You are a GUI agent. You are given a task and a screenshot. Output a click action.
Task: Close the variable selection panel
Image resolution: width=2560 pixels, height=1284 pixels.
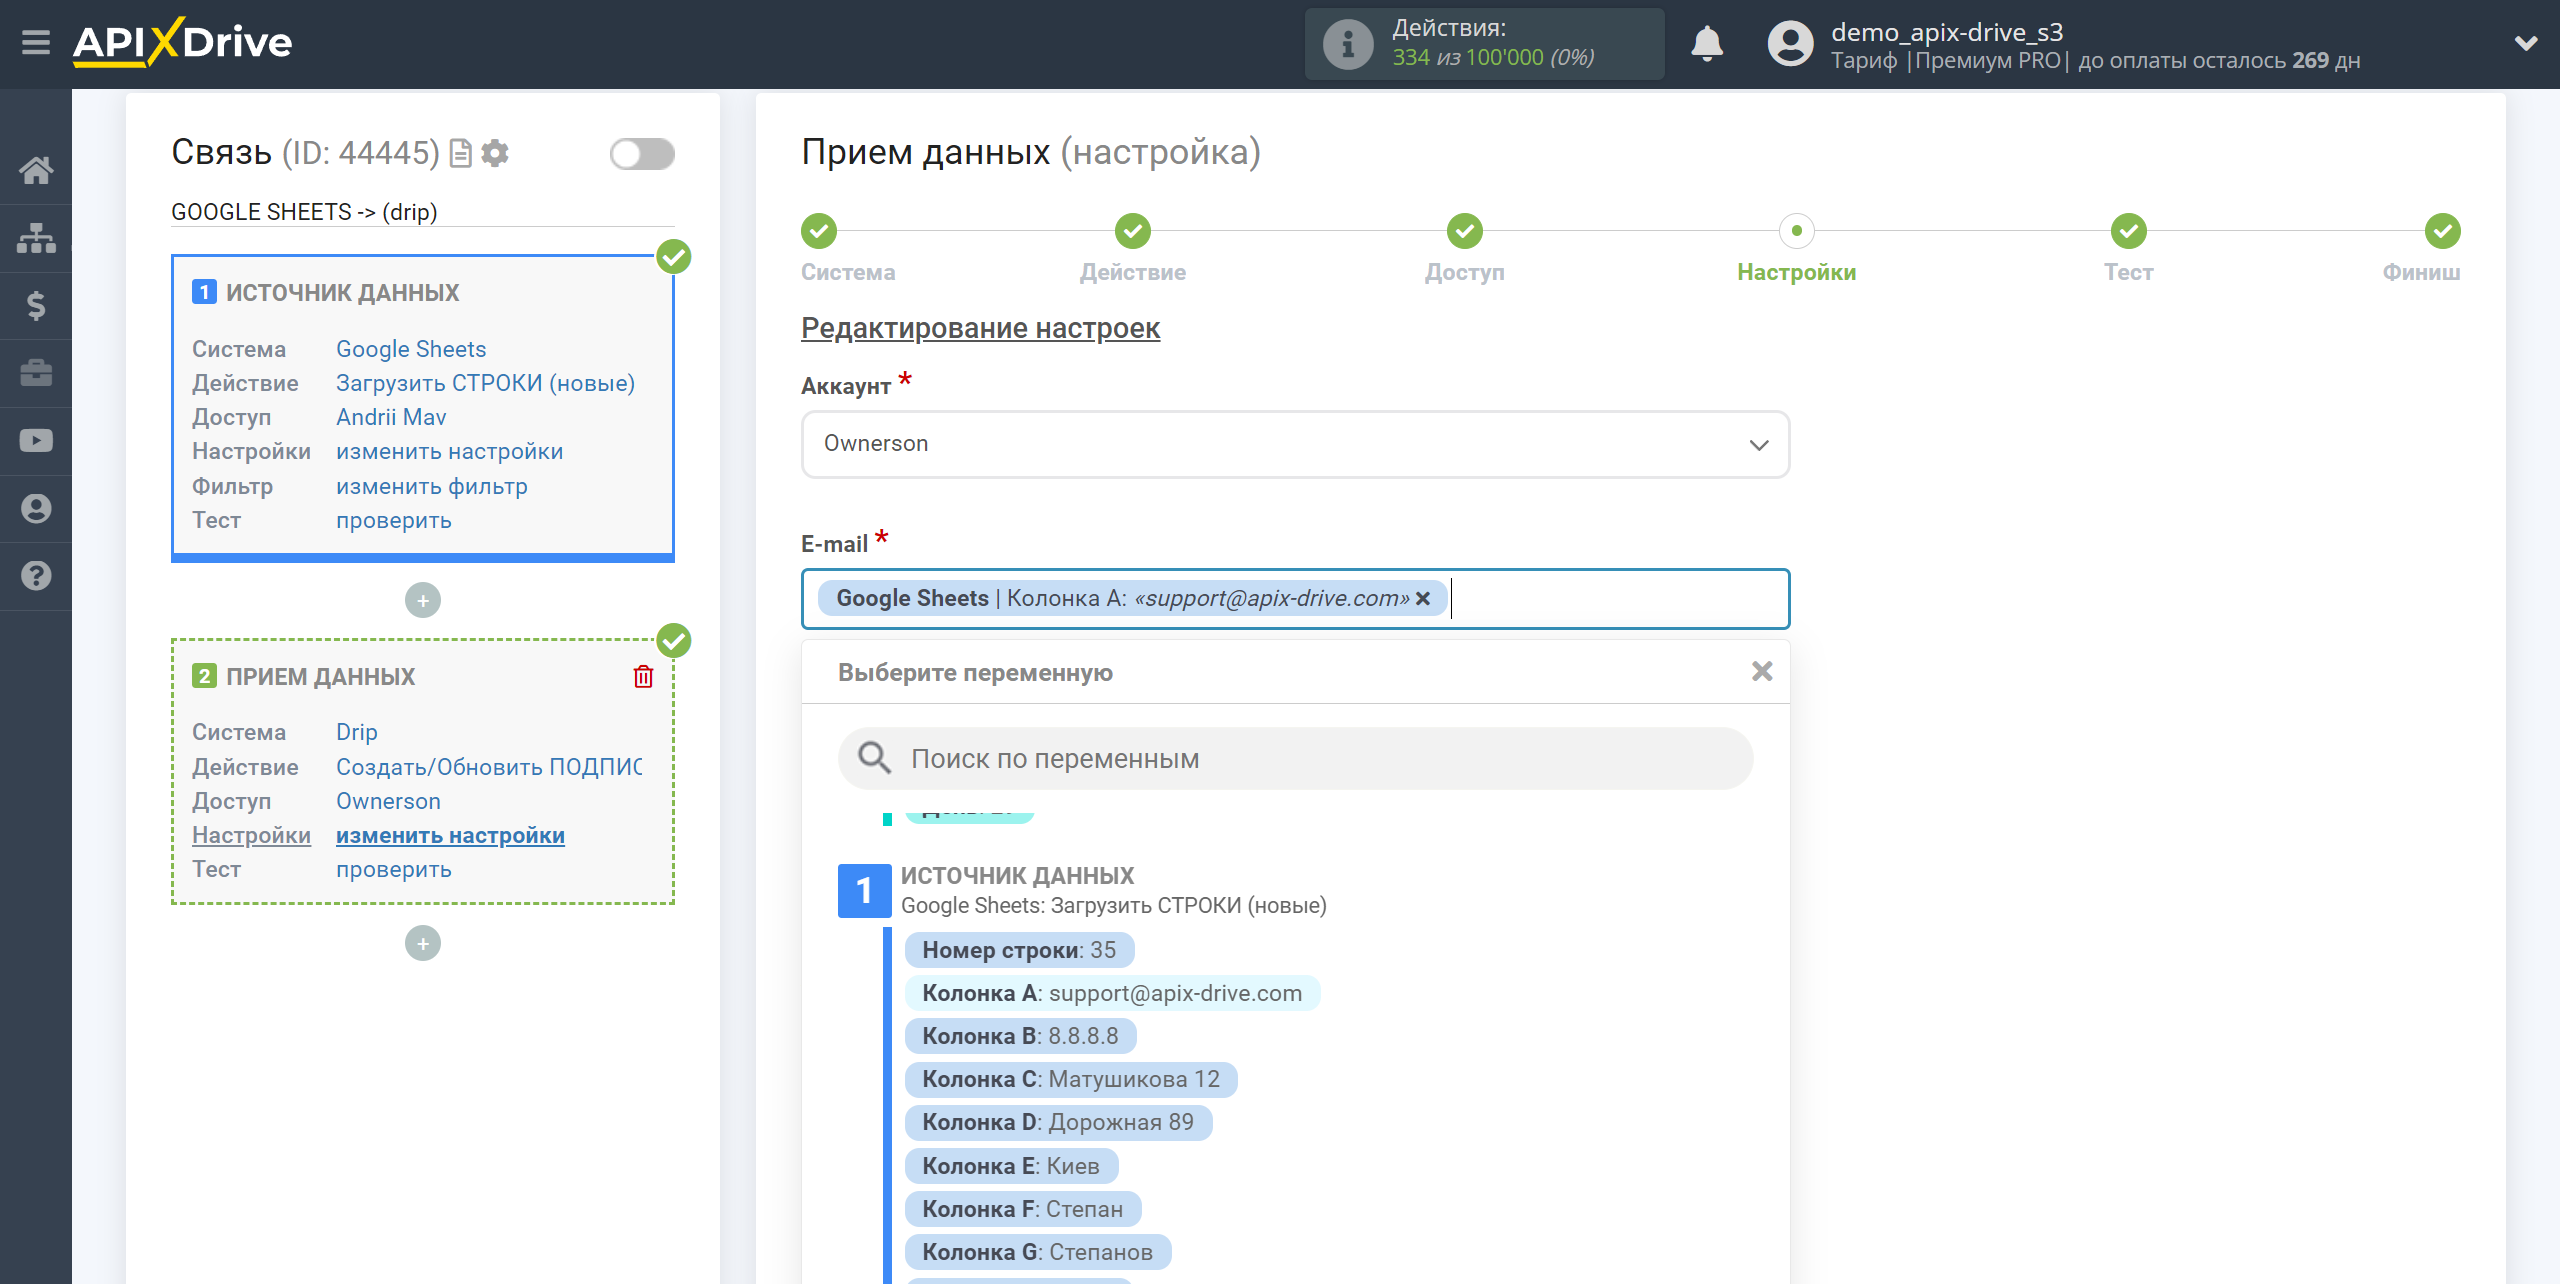1762,671
